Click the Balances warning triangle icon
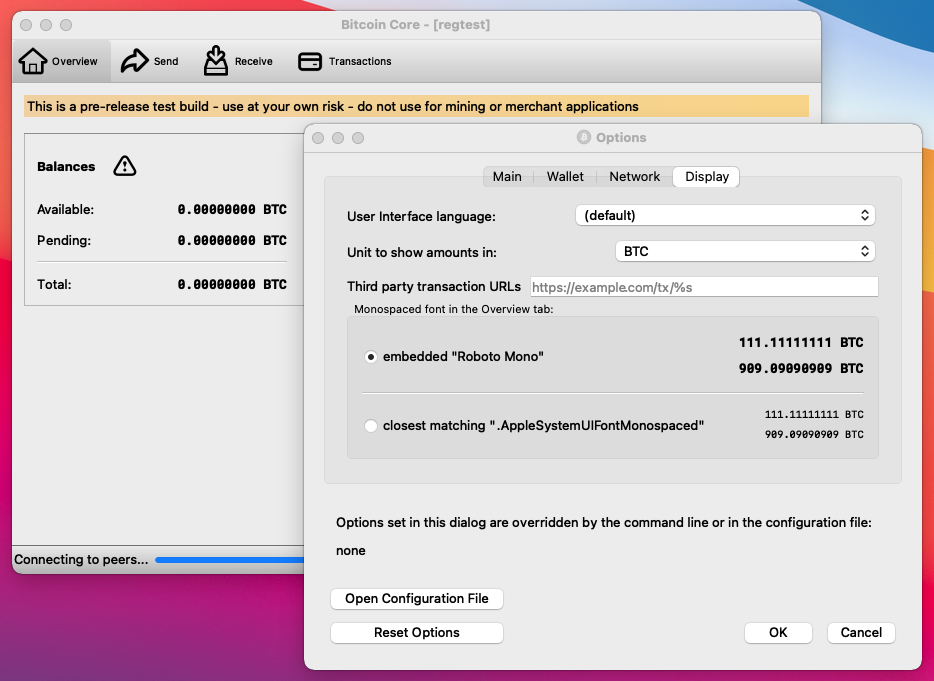934x681 pixels. 124,166
